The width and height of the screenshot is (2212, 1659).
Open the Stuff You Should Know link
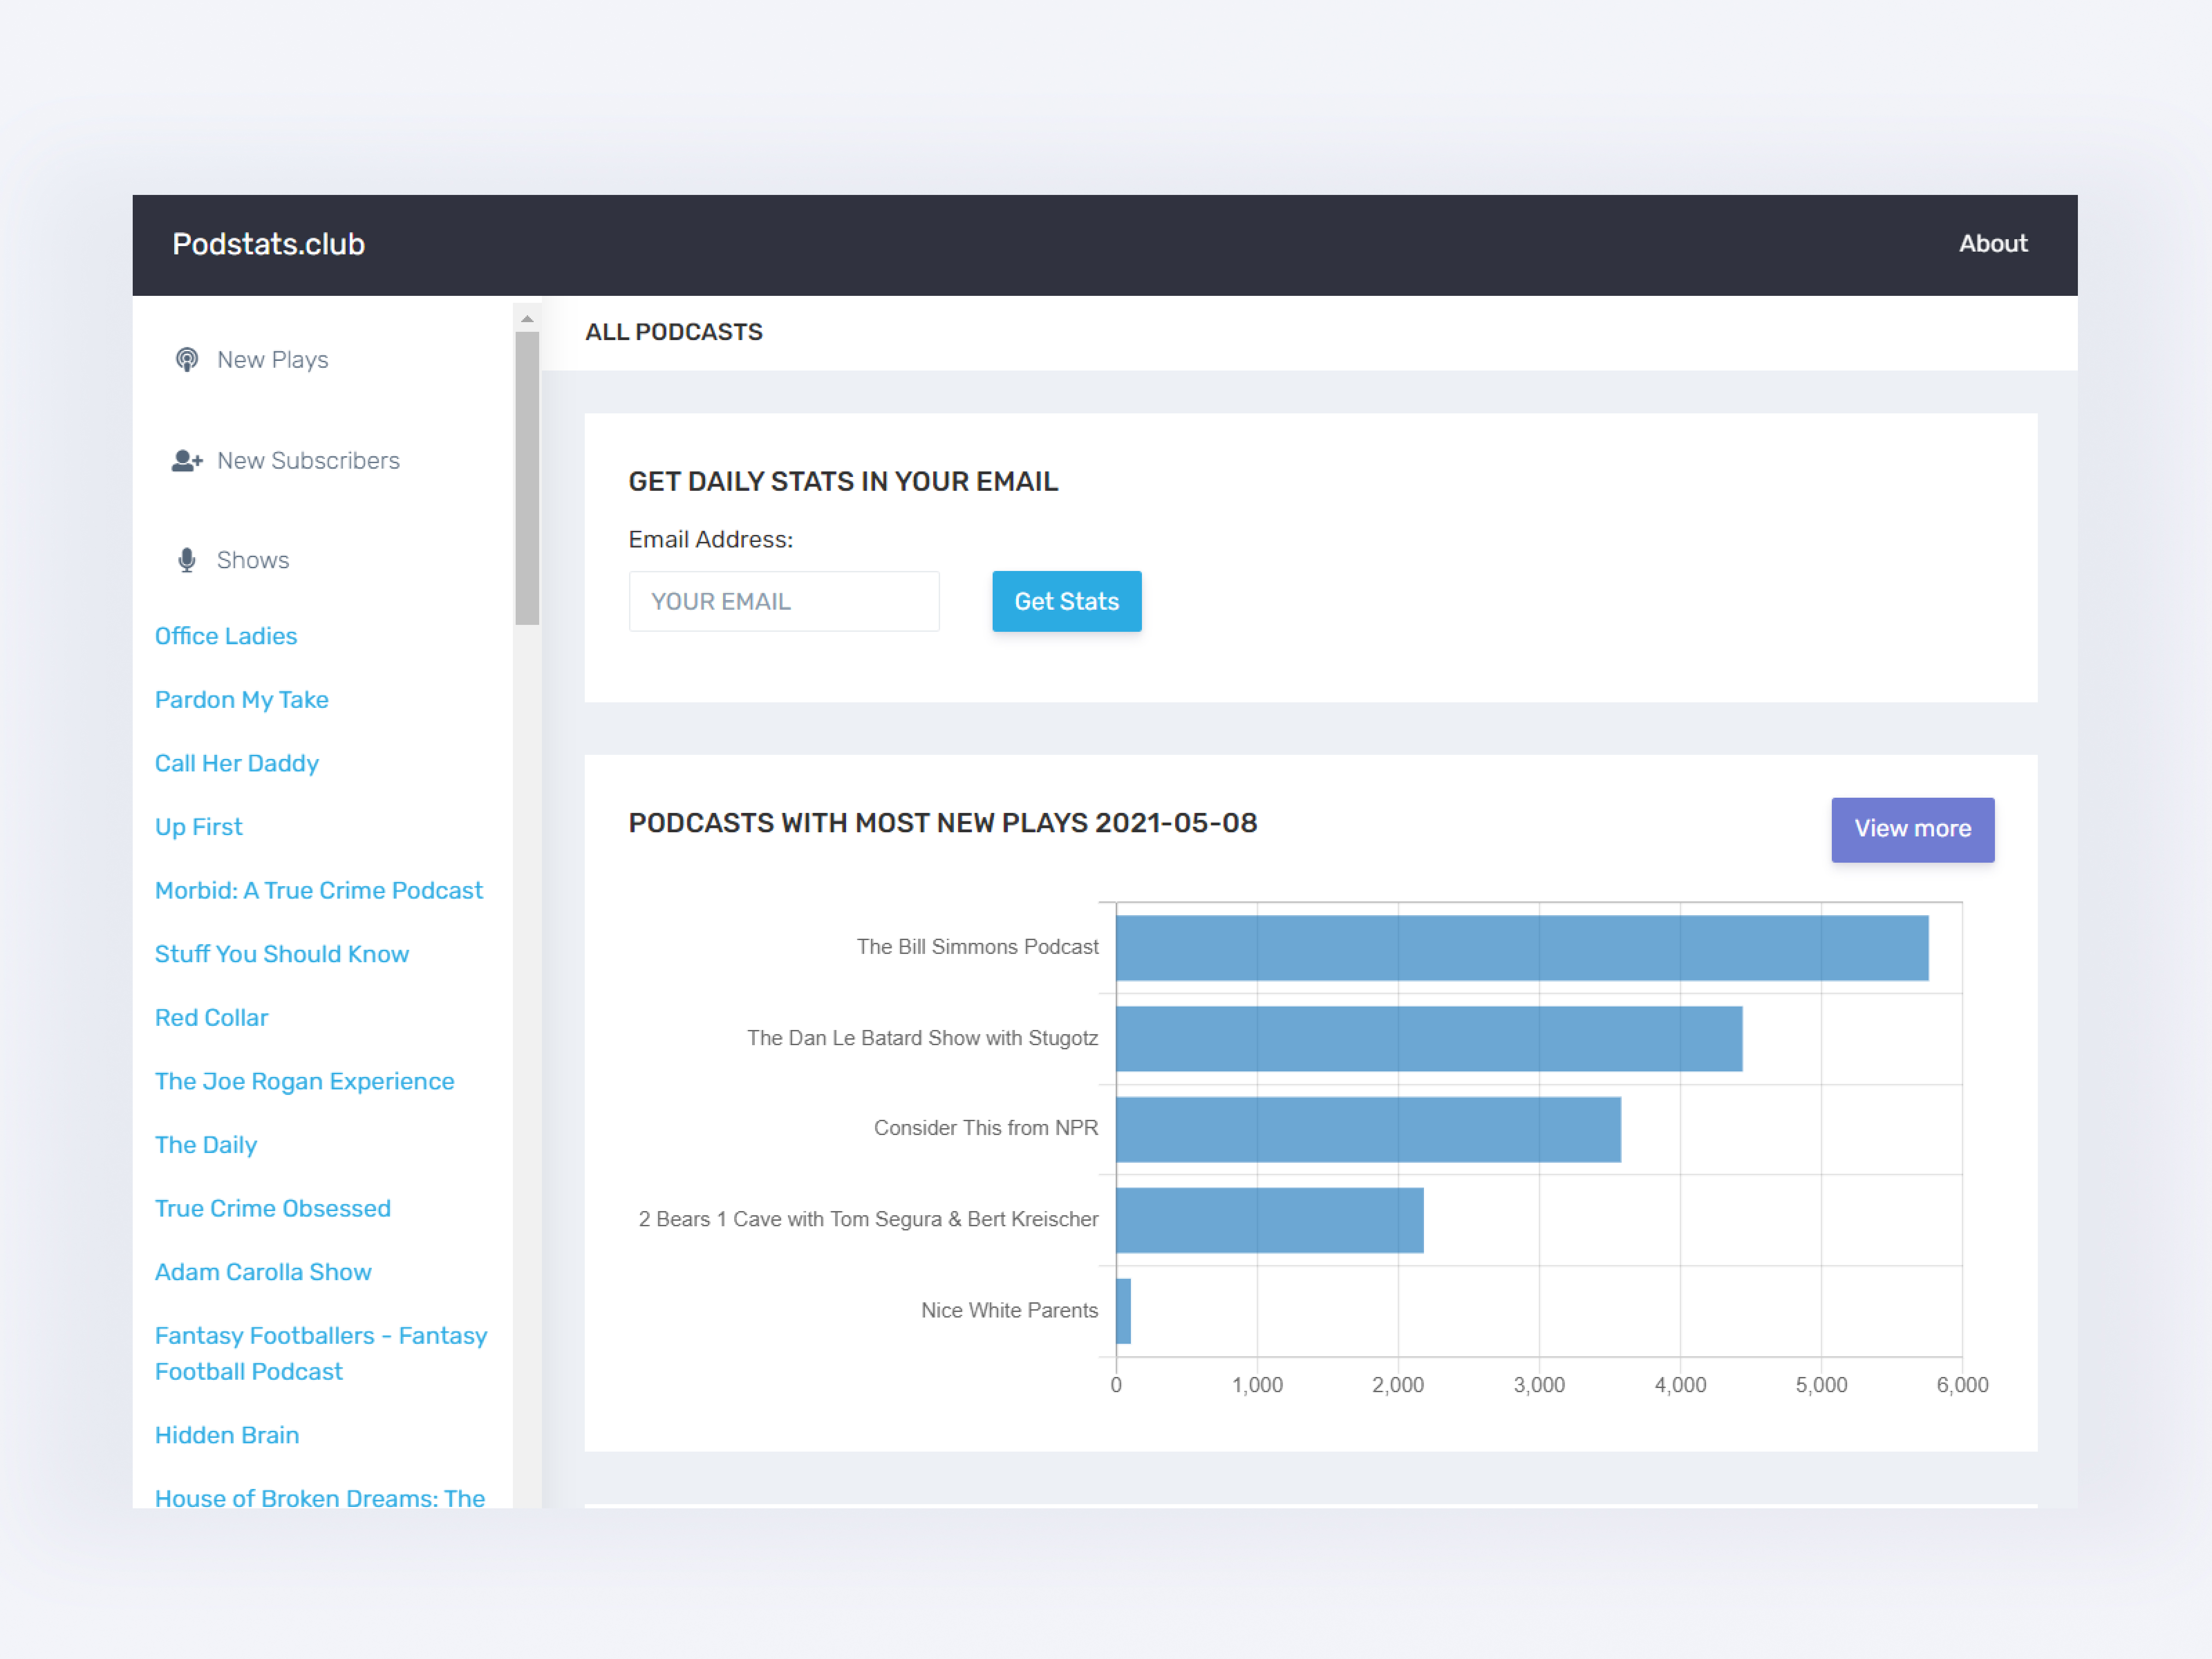pyautogui.click(x=282, y=954)
